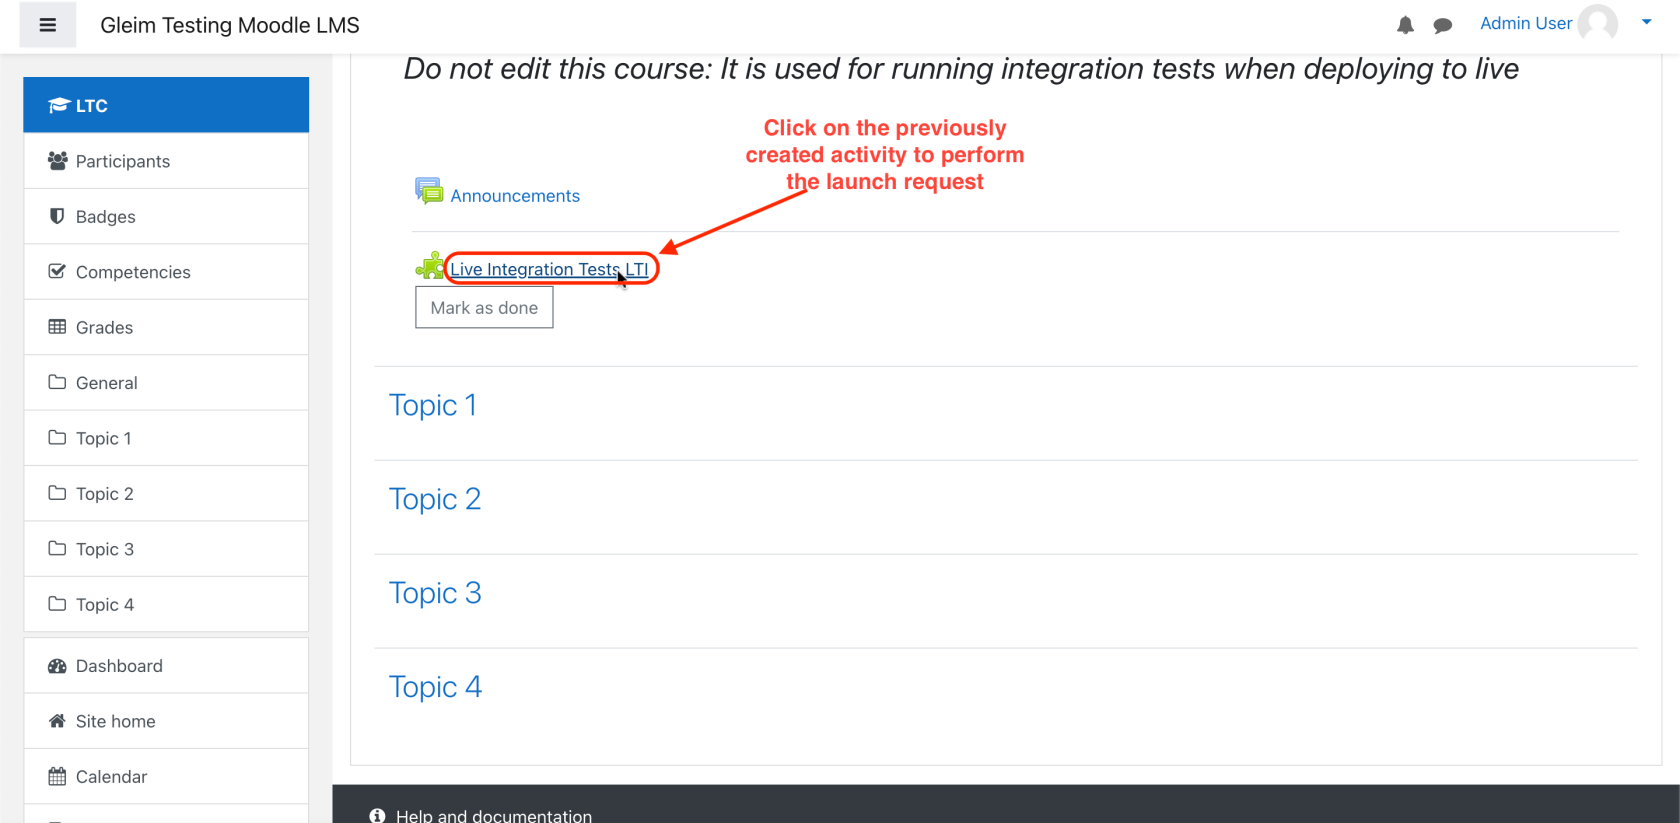Click the Badges shield icon
The width and height of the screenshot is (1680, 823).
57,216
